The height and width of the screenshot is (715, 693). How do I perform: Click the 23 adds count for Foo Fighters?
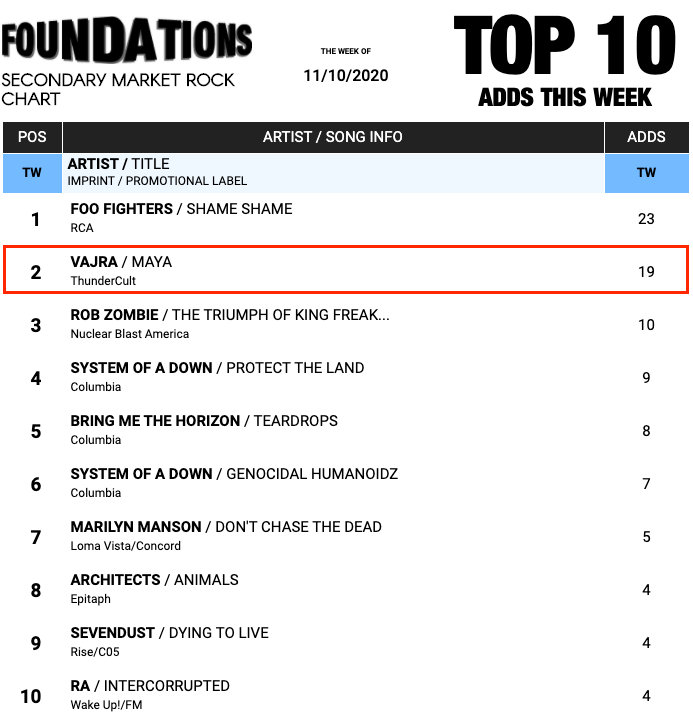[646, 218]
